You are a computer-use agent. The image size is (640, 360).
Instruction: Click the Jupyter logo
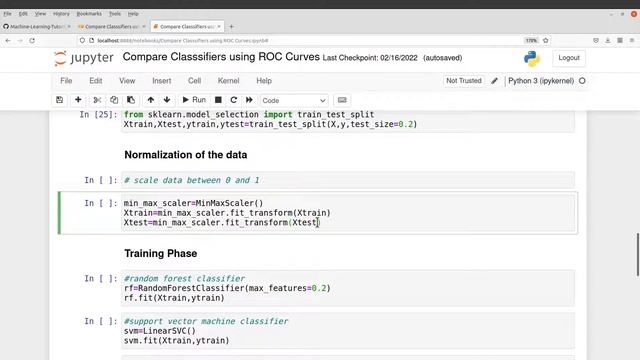pyautogui.click(x=84, y=58)
